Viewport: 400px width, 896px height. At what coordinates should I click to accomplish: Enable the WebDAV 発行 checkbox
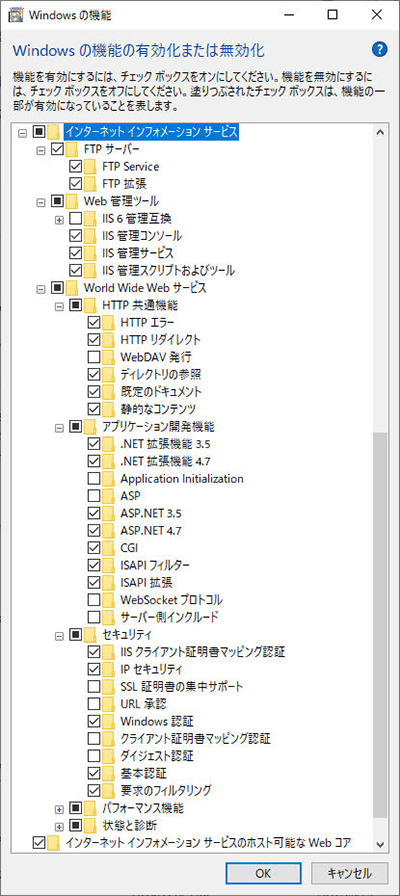tap(94, 357)
